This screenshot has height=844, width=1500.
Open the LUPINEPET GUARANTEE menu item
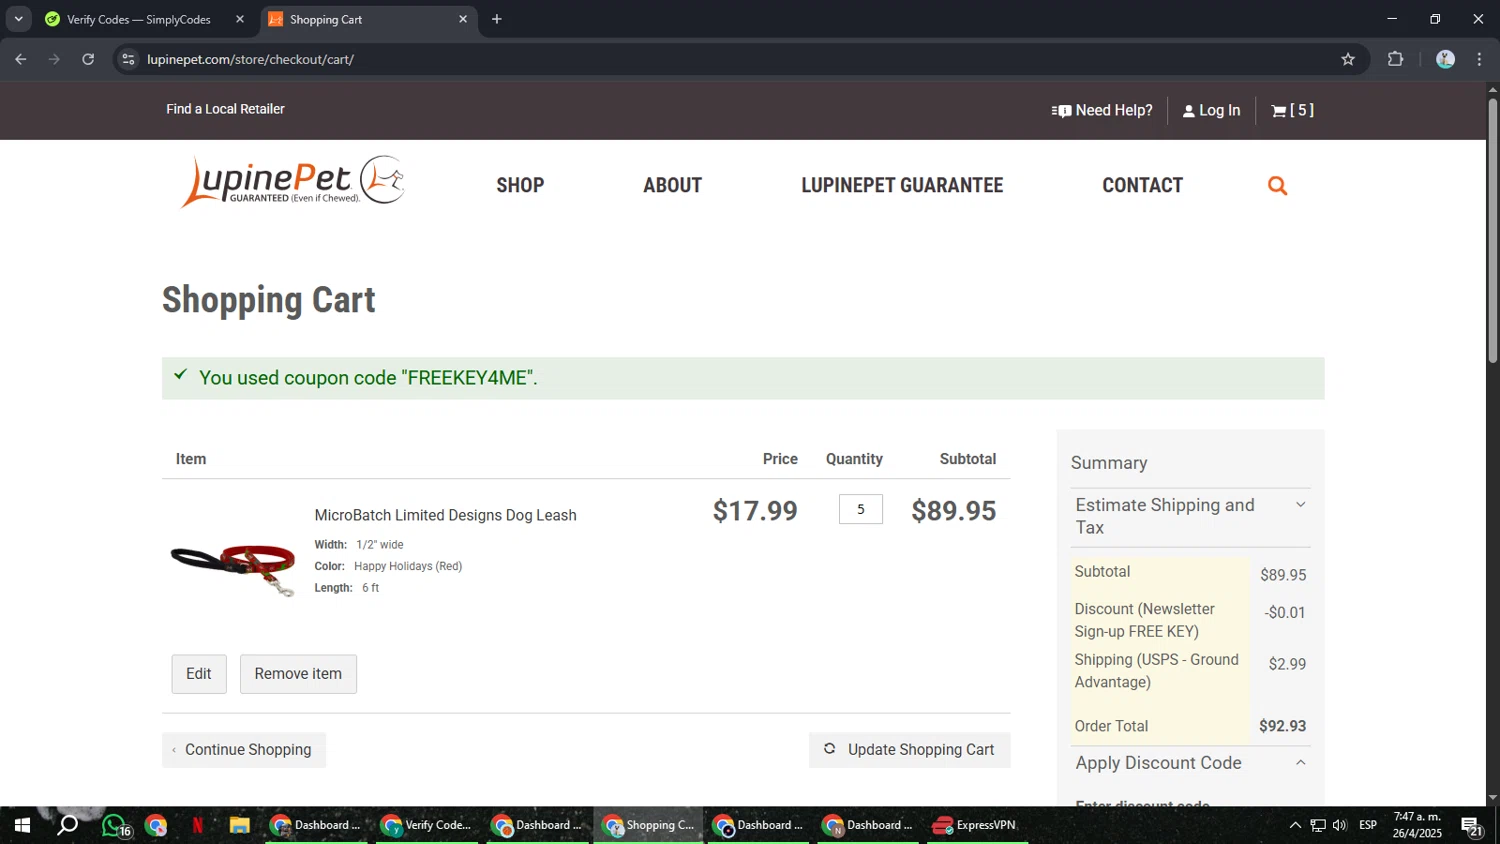pos(902,185)
